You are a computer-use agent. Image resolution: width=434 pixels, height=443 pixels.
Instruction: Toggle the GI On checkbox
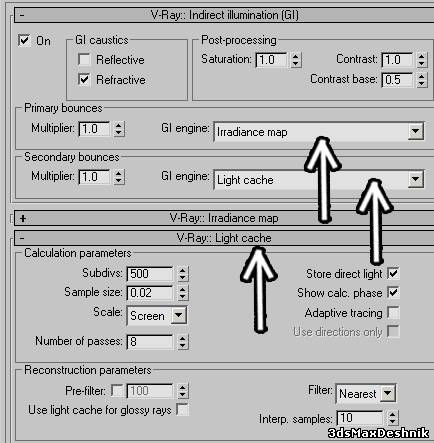tap(24, 41)
